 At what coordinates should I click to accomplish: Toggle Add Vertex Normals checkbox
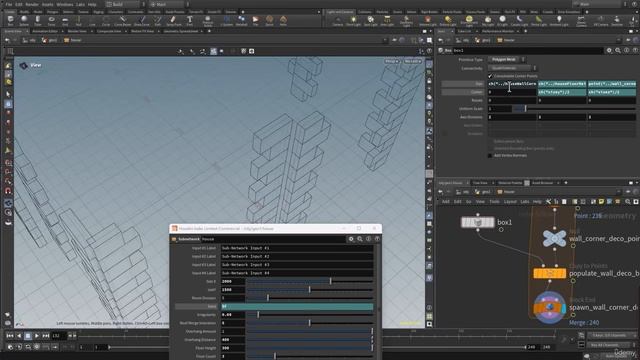(490, 156)
